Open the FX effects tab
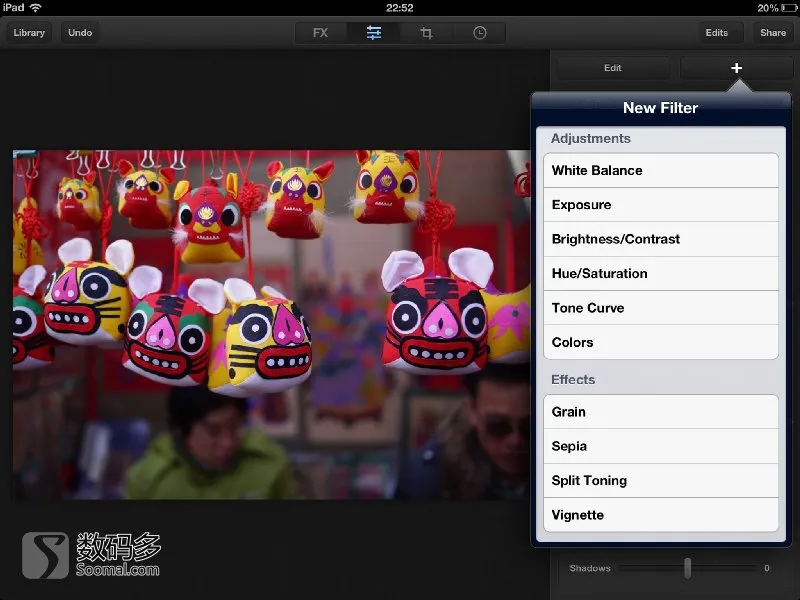 click(x=321, y=33)
